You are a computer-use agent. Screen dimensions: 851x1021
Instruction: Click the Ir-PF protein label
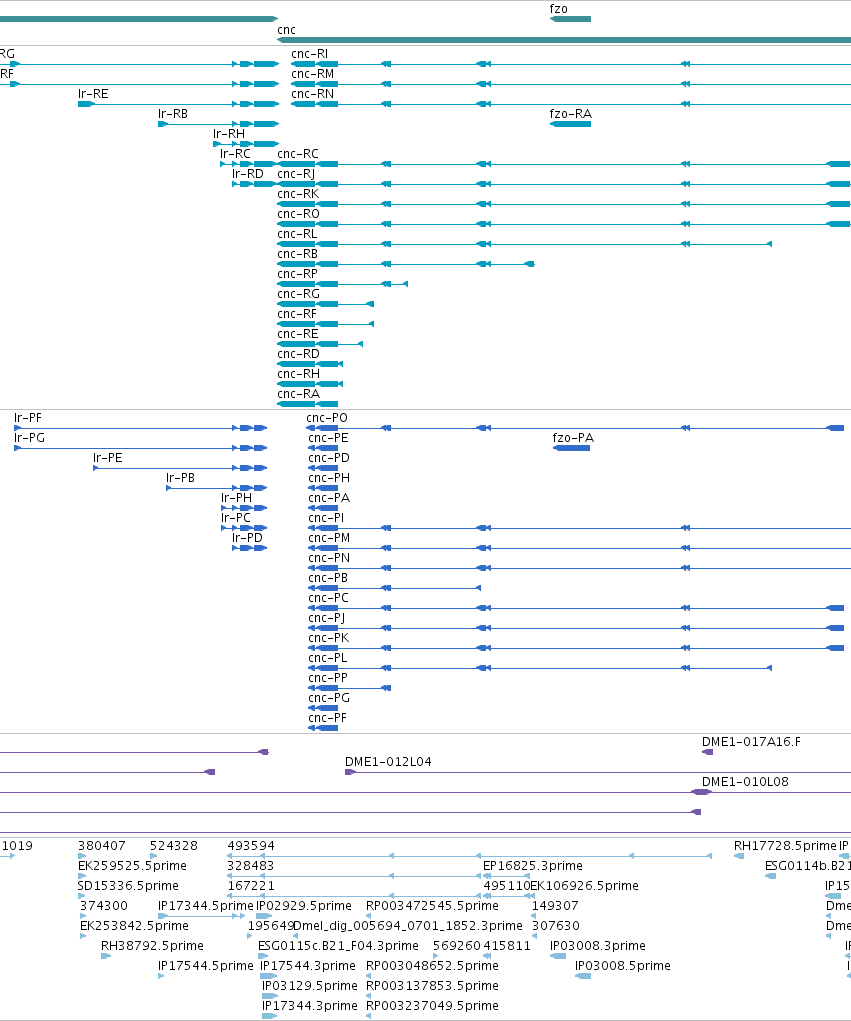coord(28,418)
